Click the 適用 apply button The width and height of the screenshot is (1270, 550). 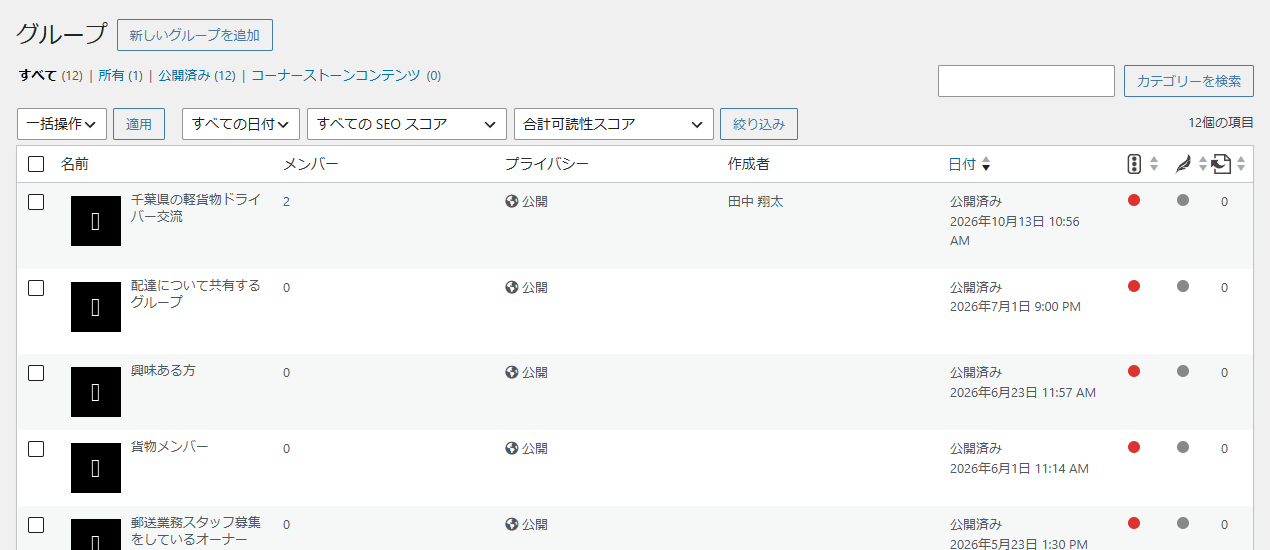[x=139, y=124]
